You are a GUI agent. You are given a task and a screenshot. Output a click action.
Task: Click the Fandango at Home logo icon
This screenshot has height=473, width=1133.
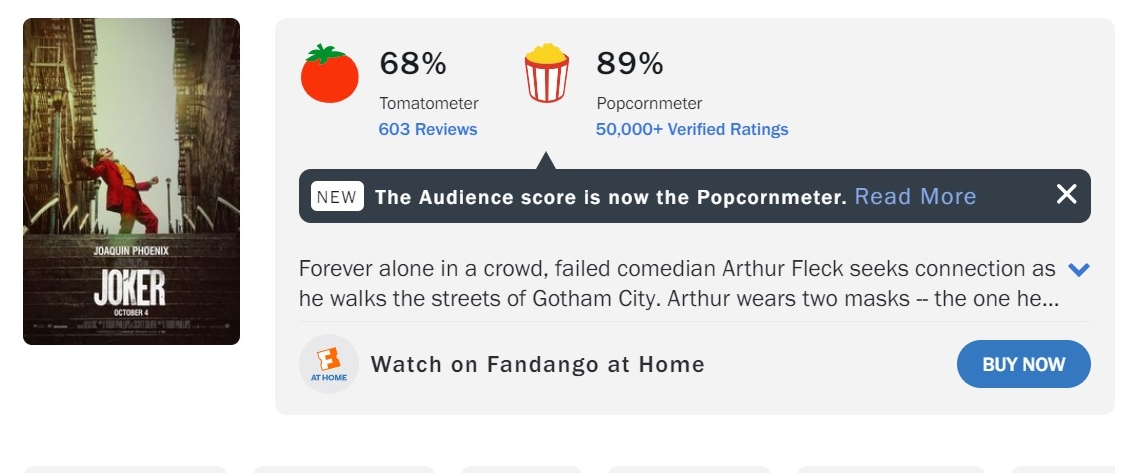[328, 364]
